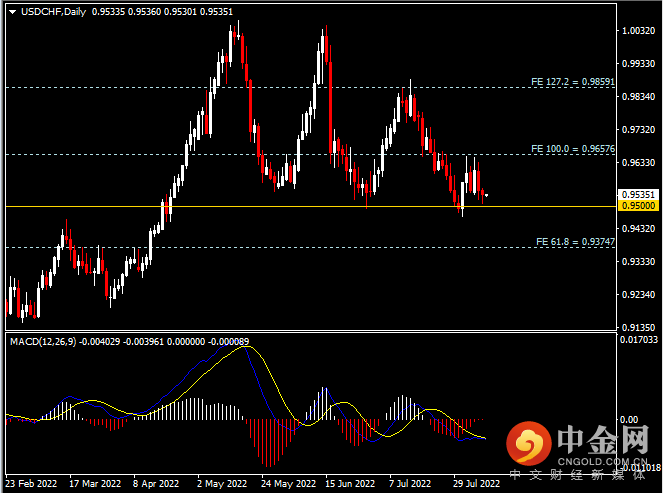This screenshot has height=493, width=663.
Task: Click the 0.017033 MACD scale label
Action: [638, 340]
